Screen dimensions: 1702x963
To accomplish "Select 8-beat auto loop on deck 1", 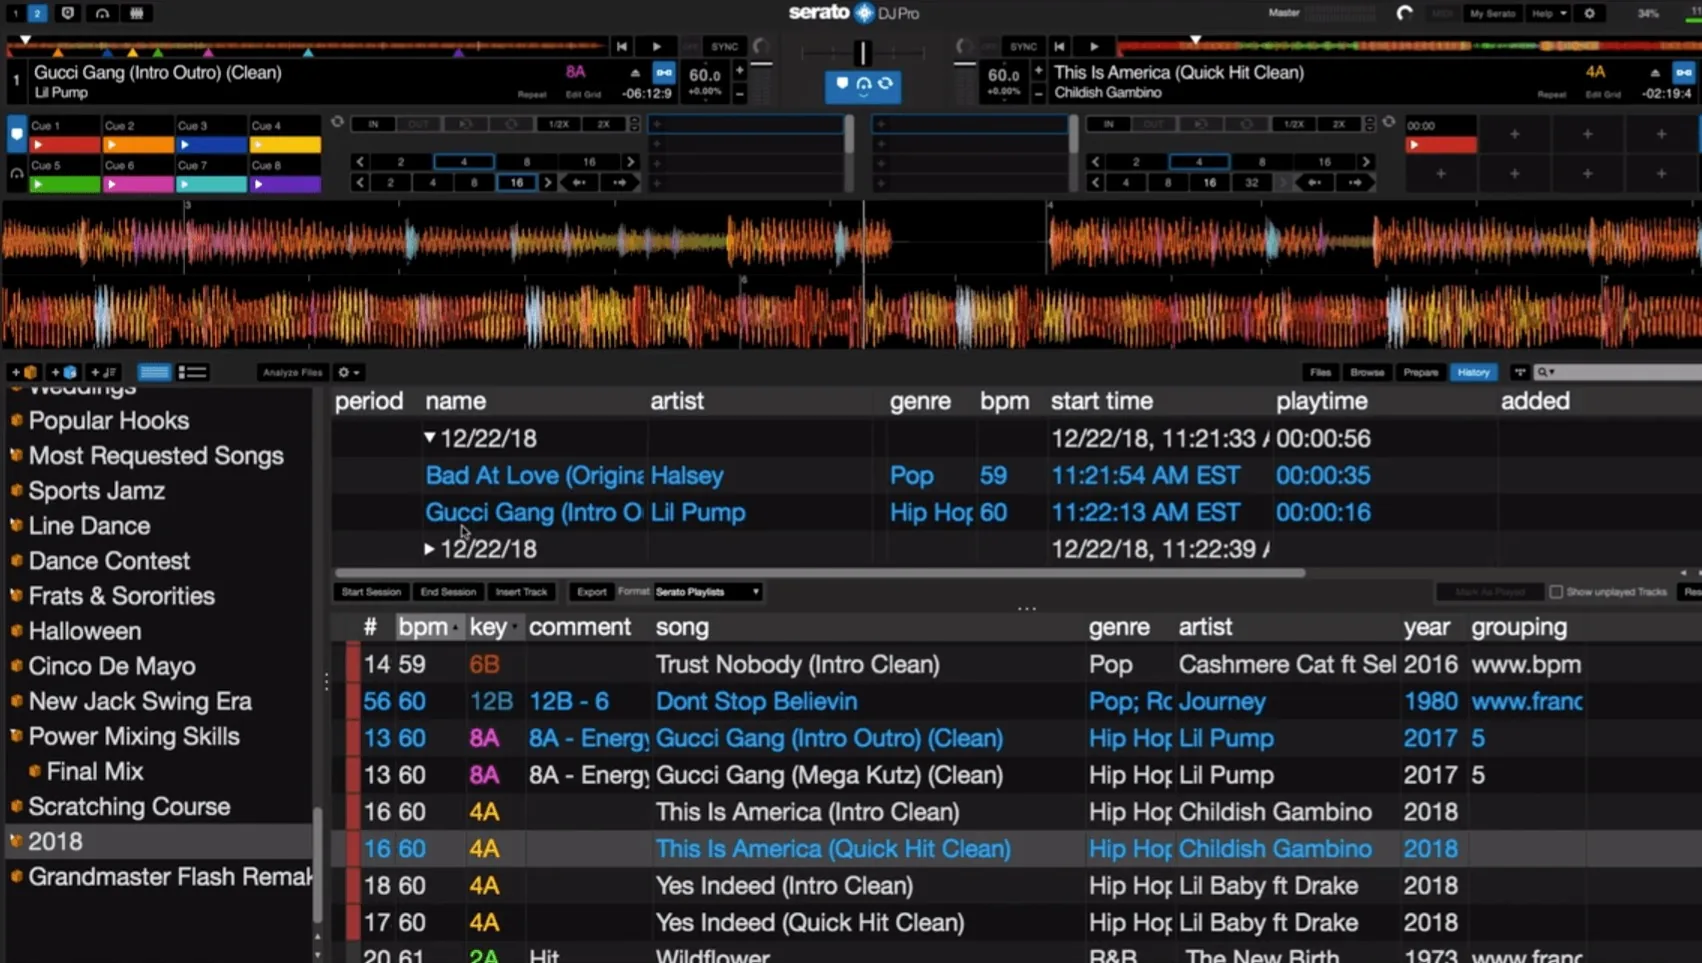I will (x=526, y=162).
